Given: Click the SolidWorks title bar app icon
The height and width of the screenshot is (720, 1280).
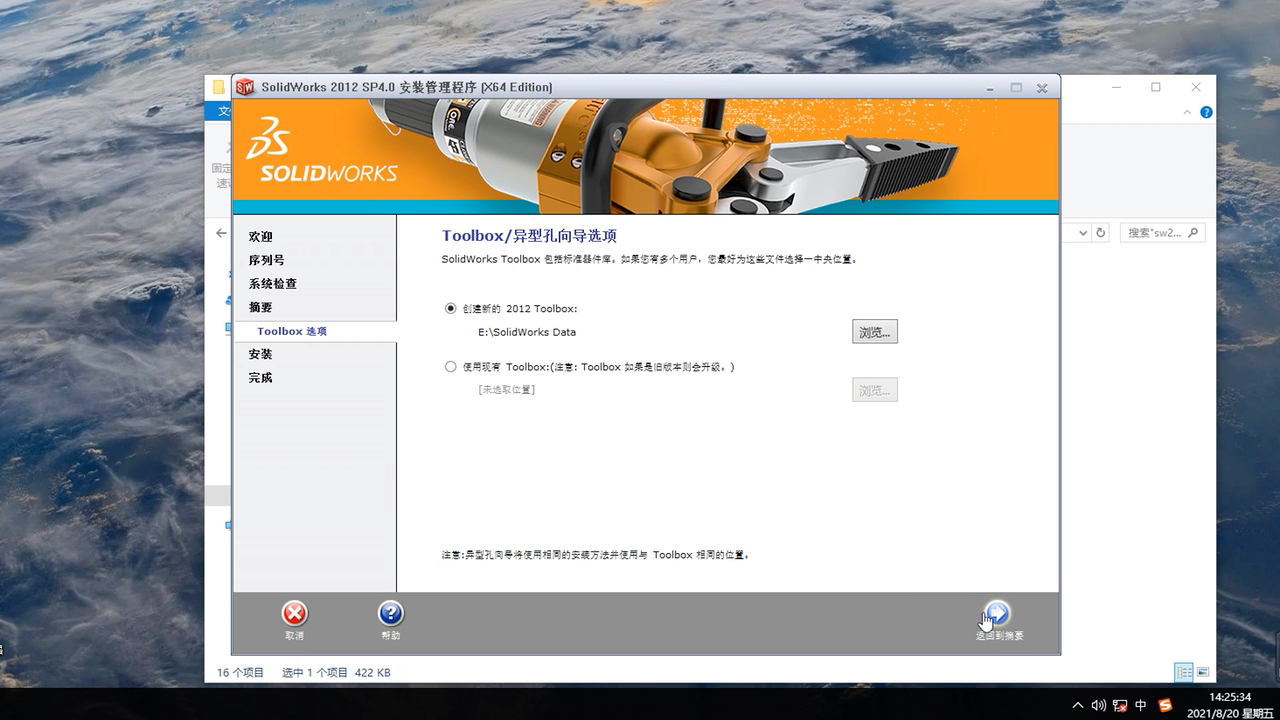Looking at the screenshot, I should coord(245,87).
